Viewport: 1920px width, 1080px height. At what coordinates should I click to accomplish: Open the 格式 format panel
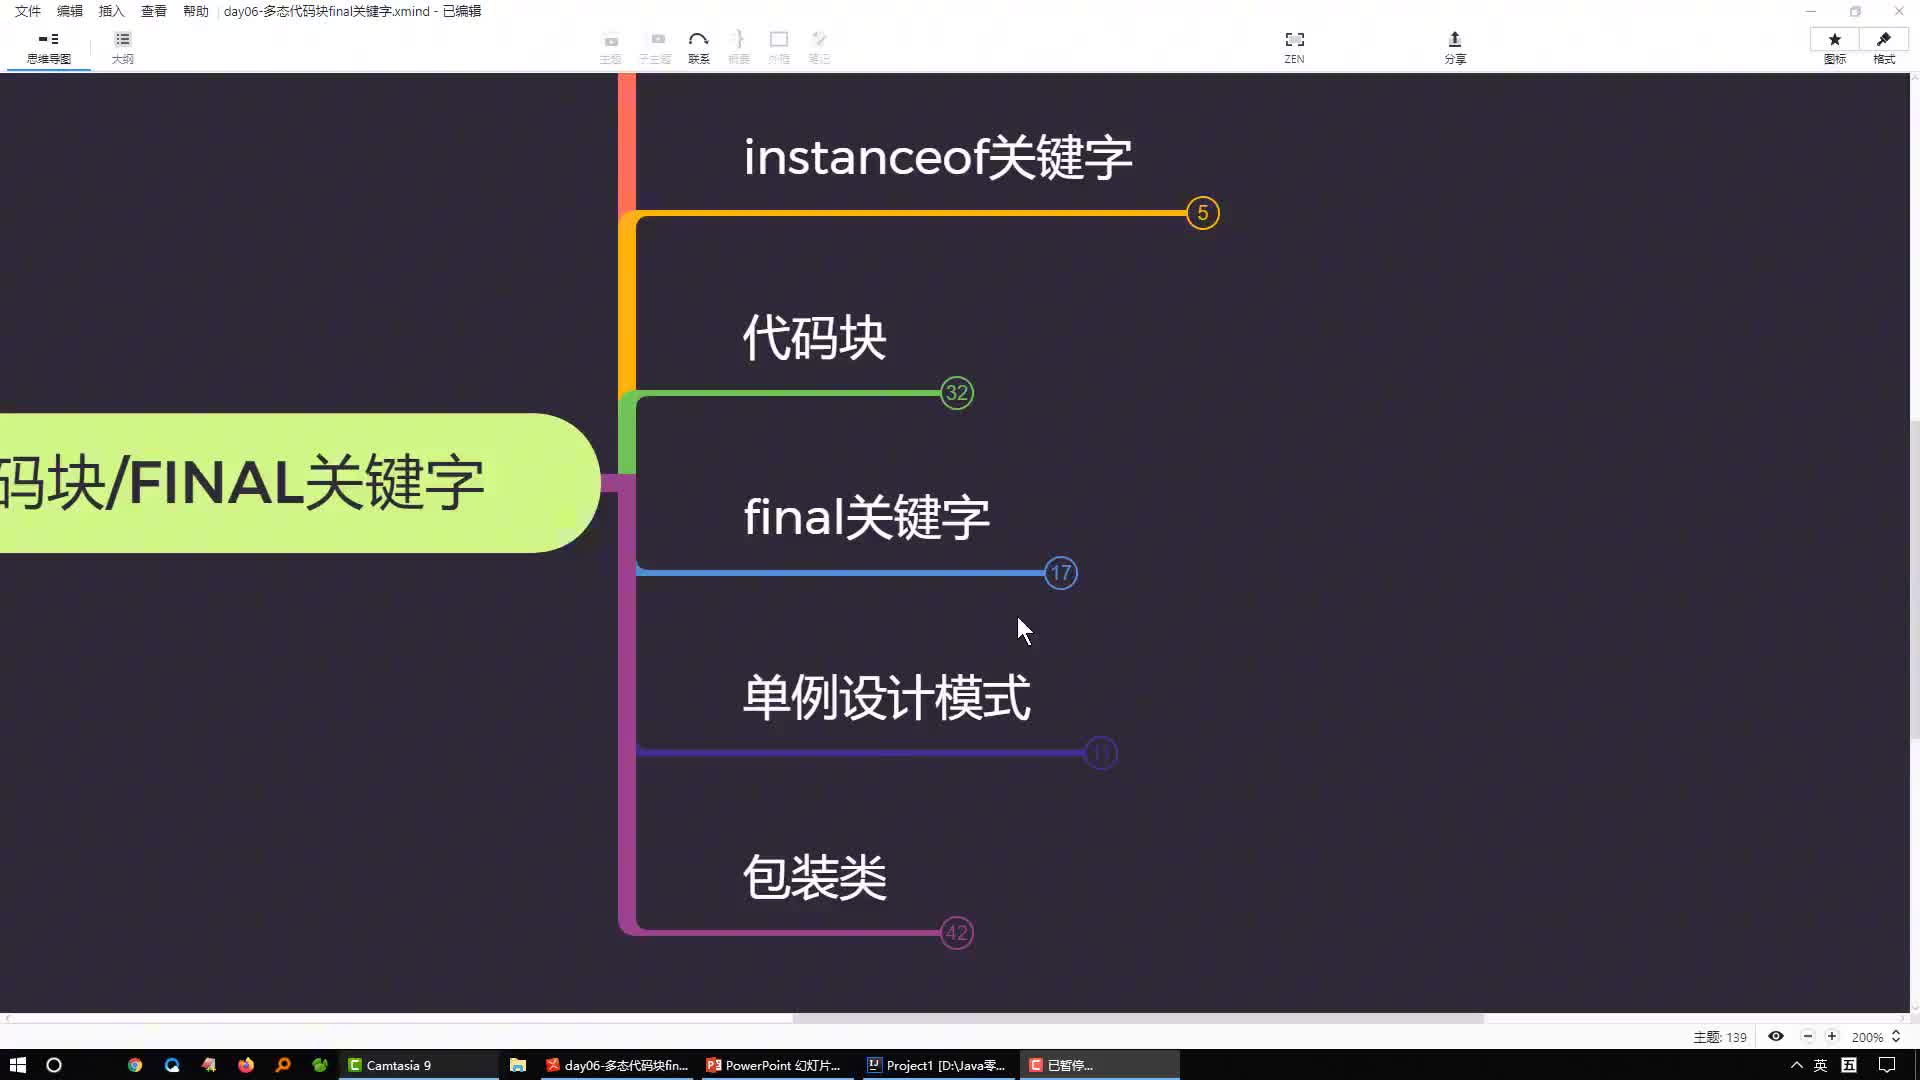[x=1884, y=47]
